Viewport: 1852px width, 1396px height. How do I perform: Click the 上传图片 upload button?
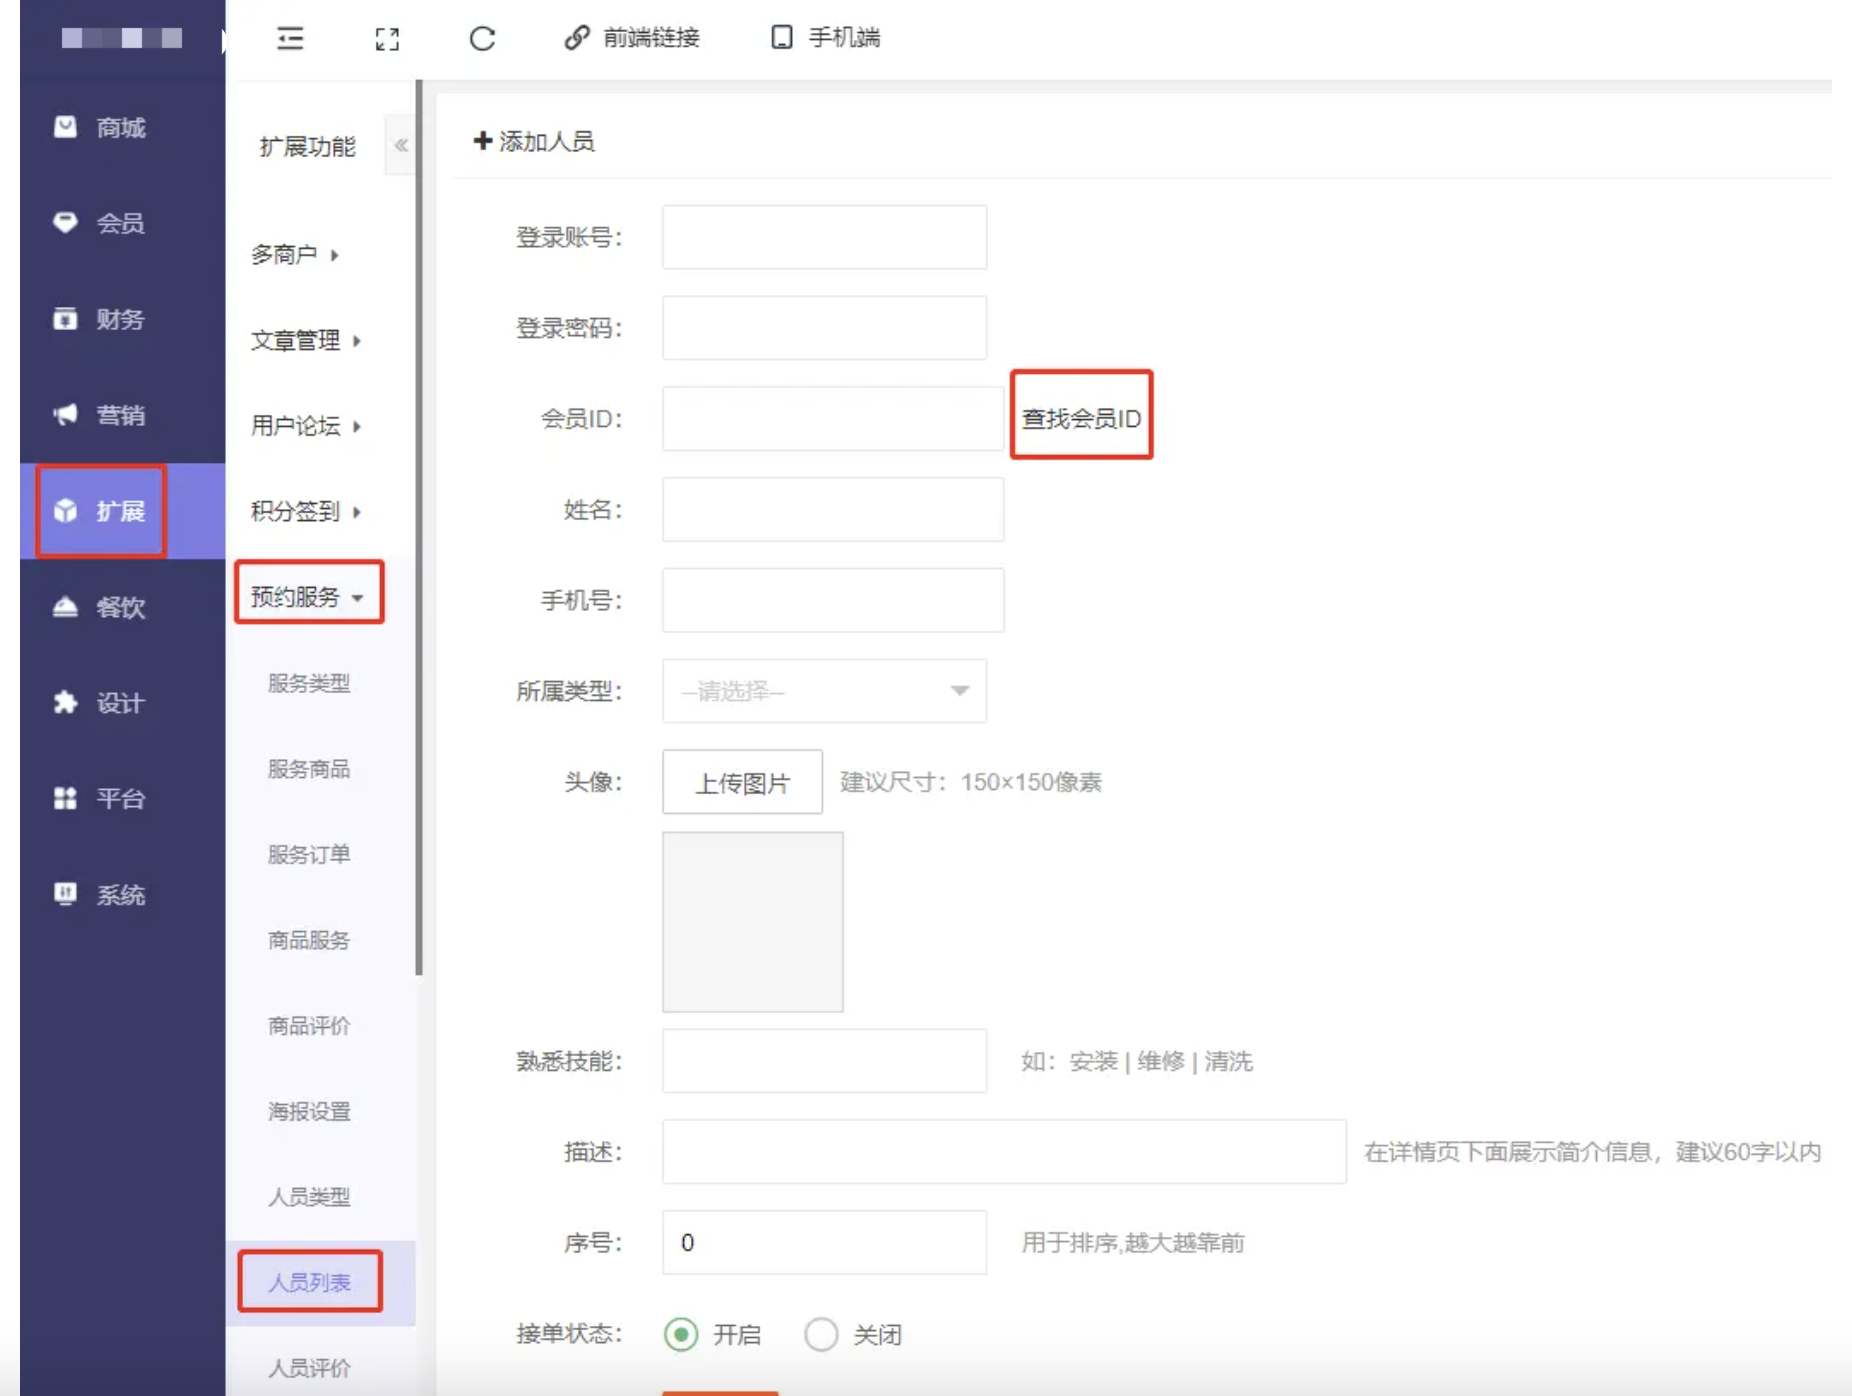(743, 782)
